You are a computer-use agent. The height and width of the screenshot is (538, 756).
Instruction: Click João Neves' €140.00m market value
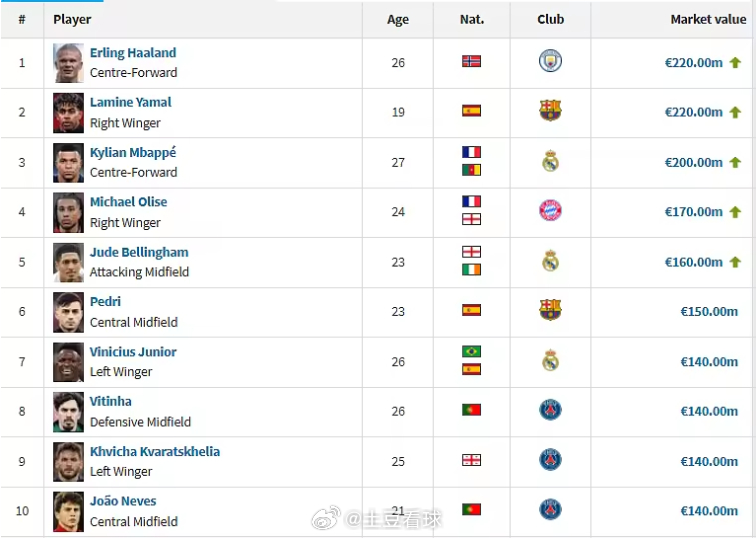(x=709, y=511)
